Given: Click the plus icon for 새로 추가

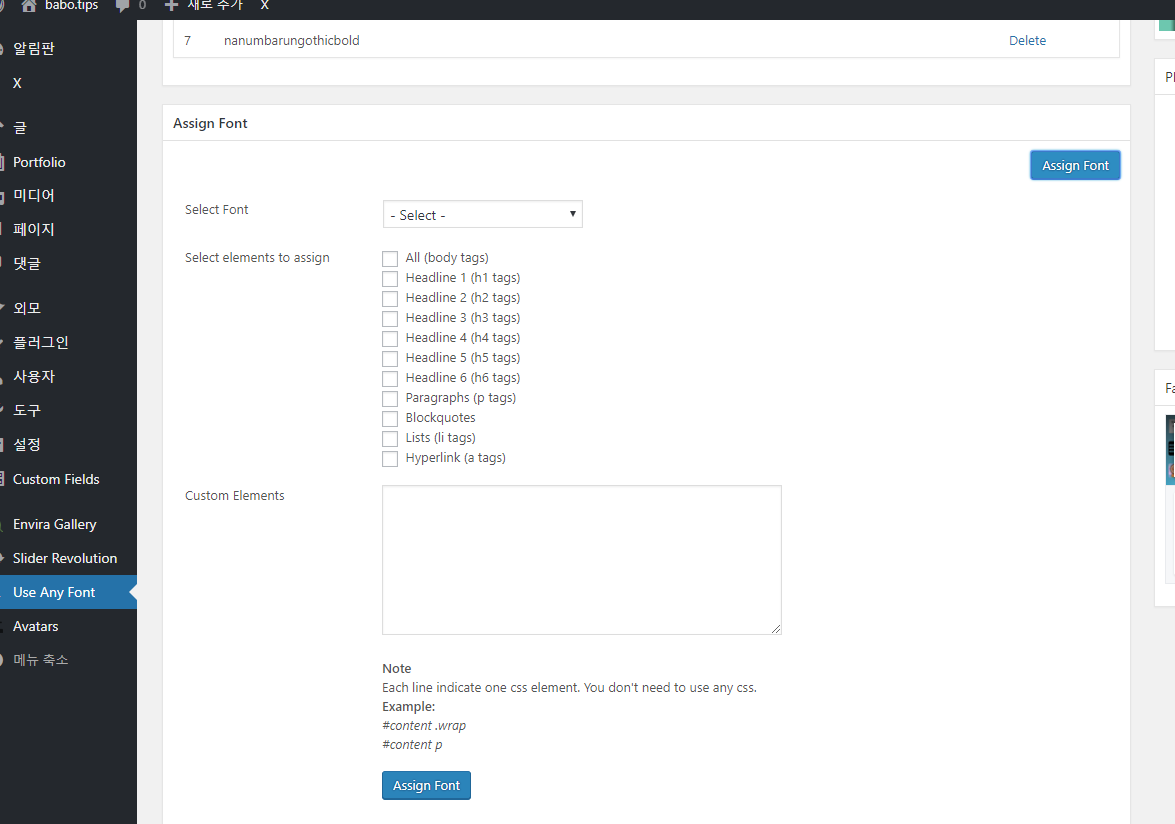Looking at the screenshot, I should (171, 6).
